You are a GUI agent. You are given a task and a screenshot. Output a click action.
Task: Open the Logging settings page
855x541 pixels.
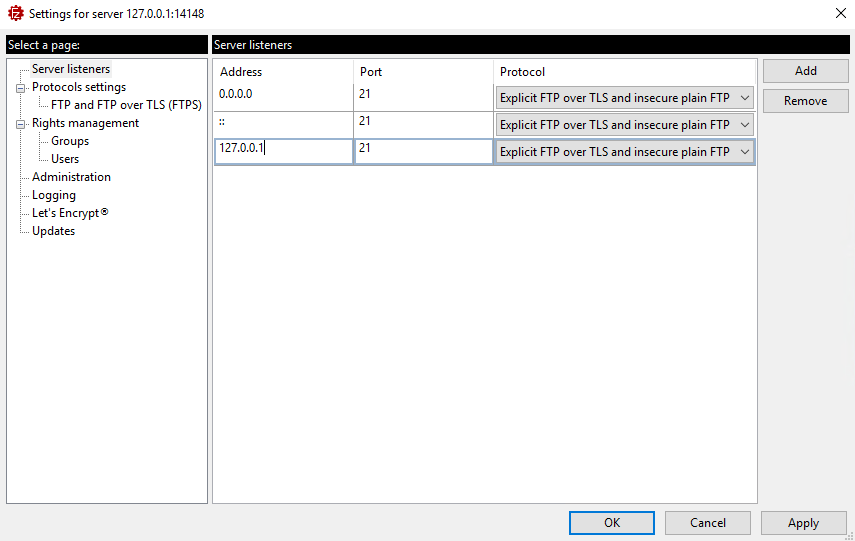(x=54, y=195)
